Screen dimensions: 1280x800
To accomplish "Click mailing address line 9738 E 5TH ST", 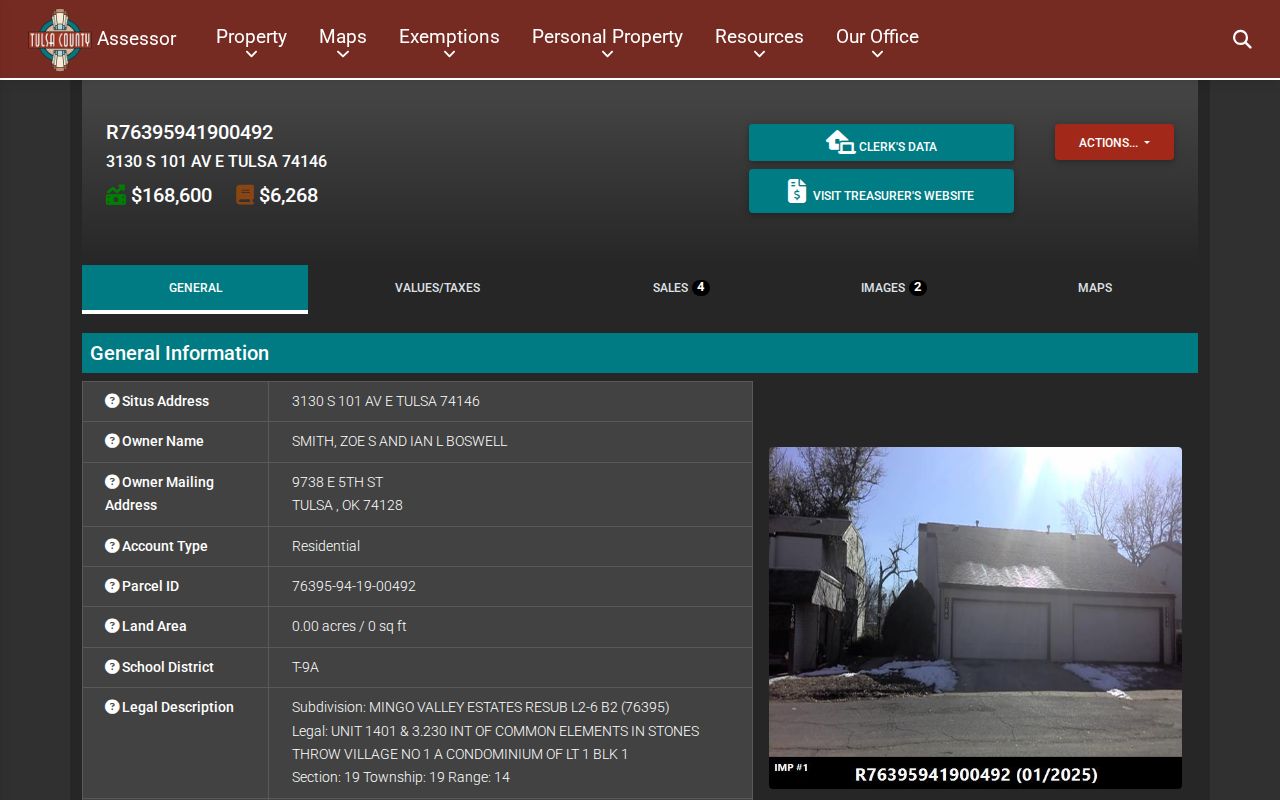I will 337,482.
